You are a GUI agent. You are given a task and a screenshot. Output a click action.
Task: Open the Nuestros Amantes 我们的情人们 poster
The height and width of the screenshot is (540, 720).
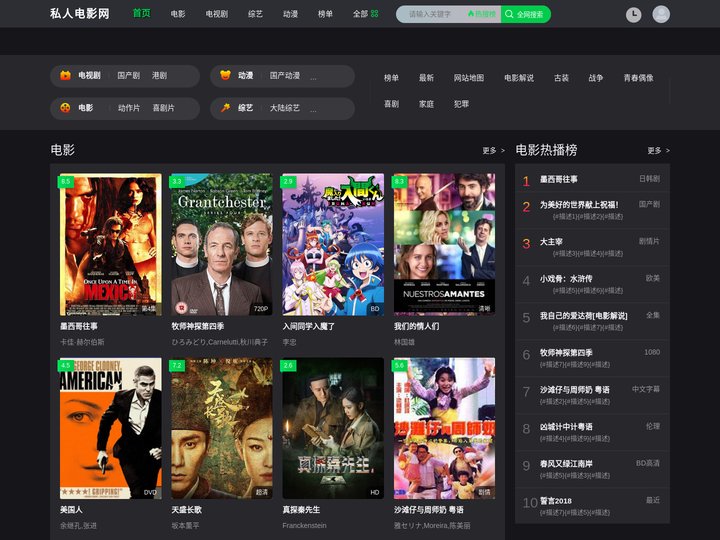[444, 244]
